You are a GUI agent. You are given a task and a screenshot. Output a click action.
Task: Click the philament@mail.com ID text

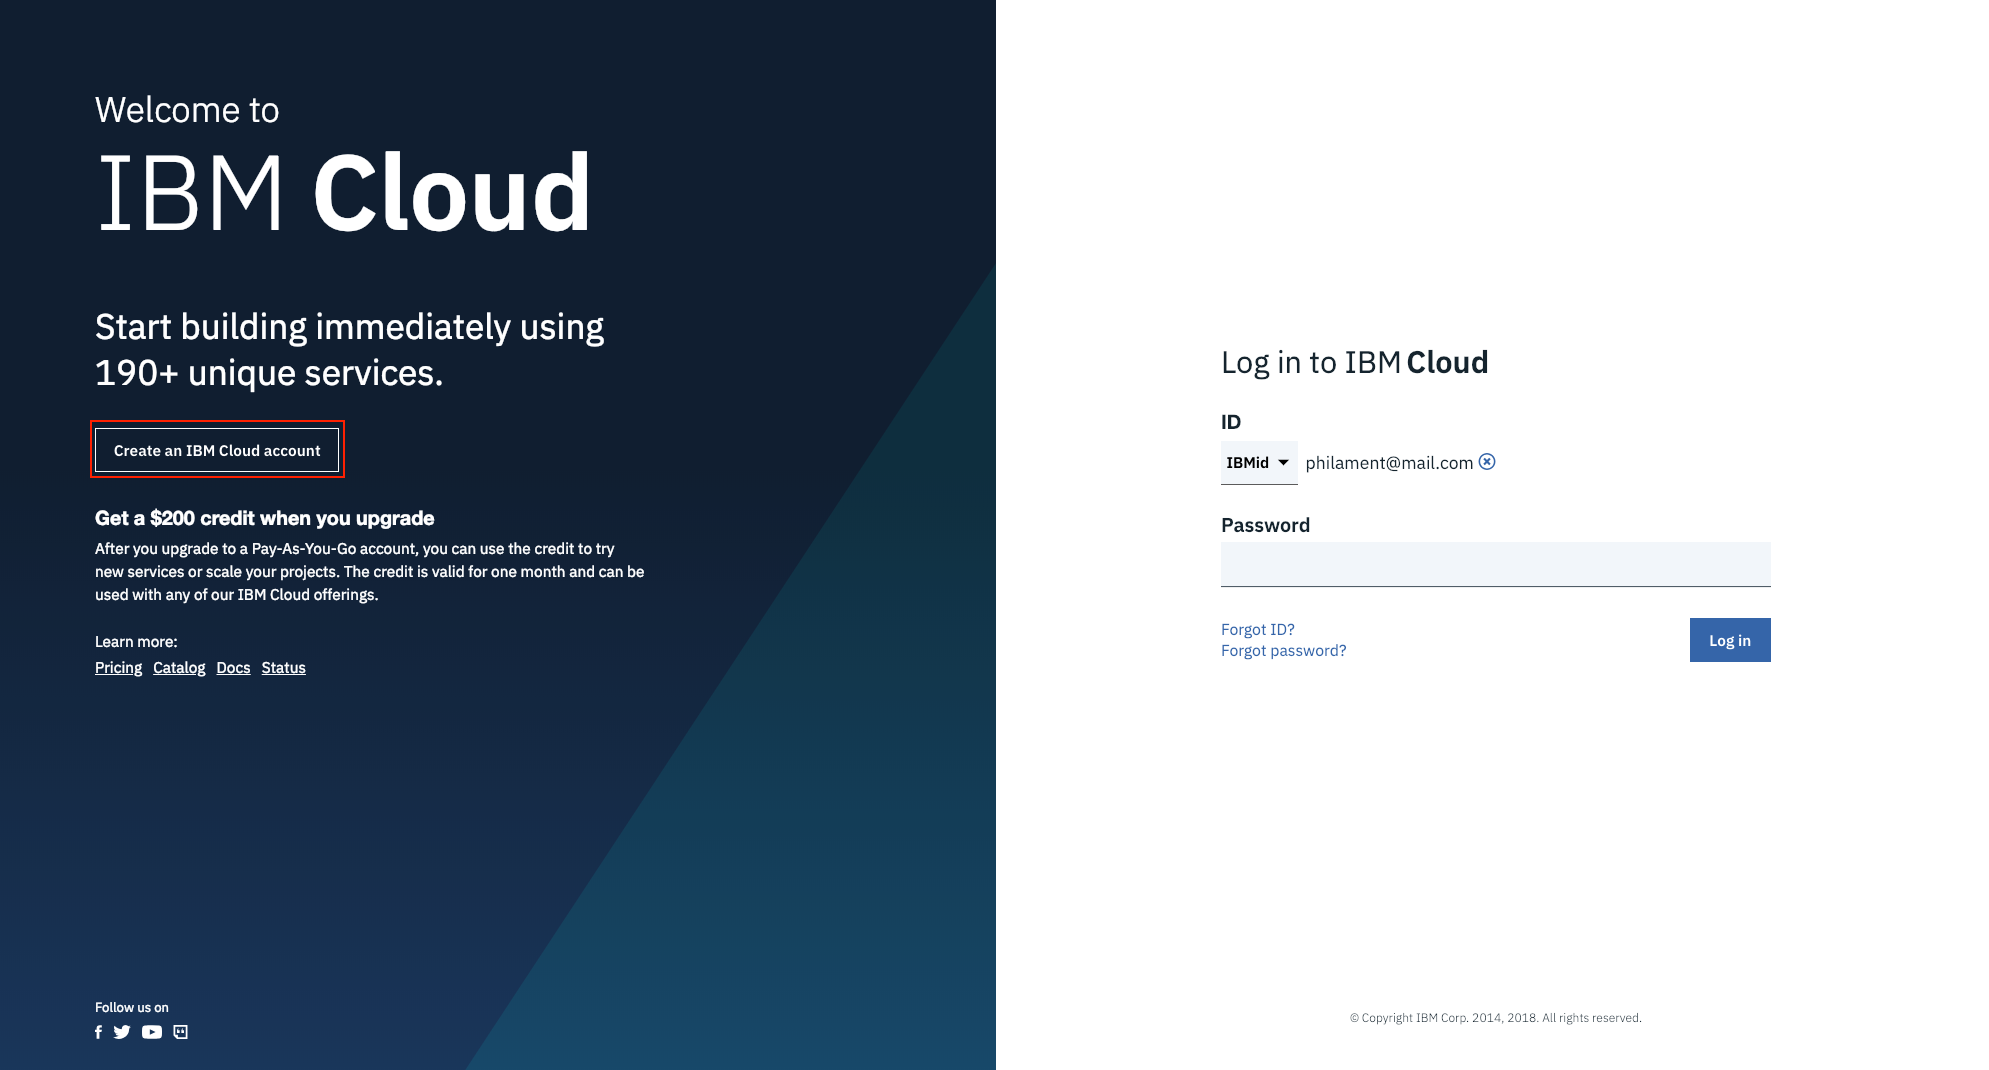point(1388,463)
